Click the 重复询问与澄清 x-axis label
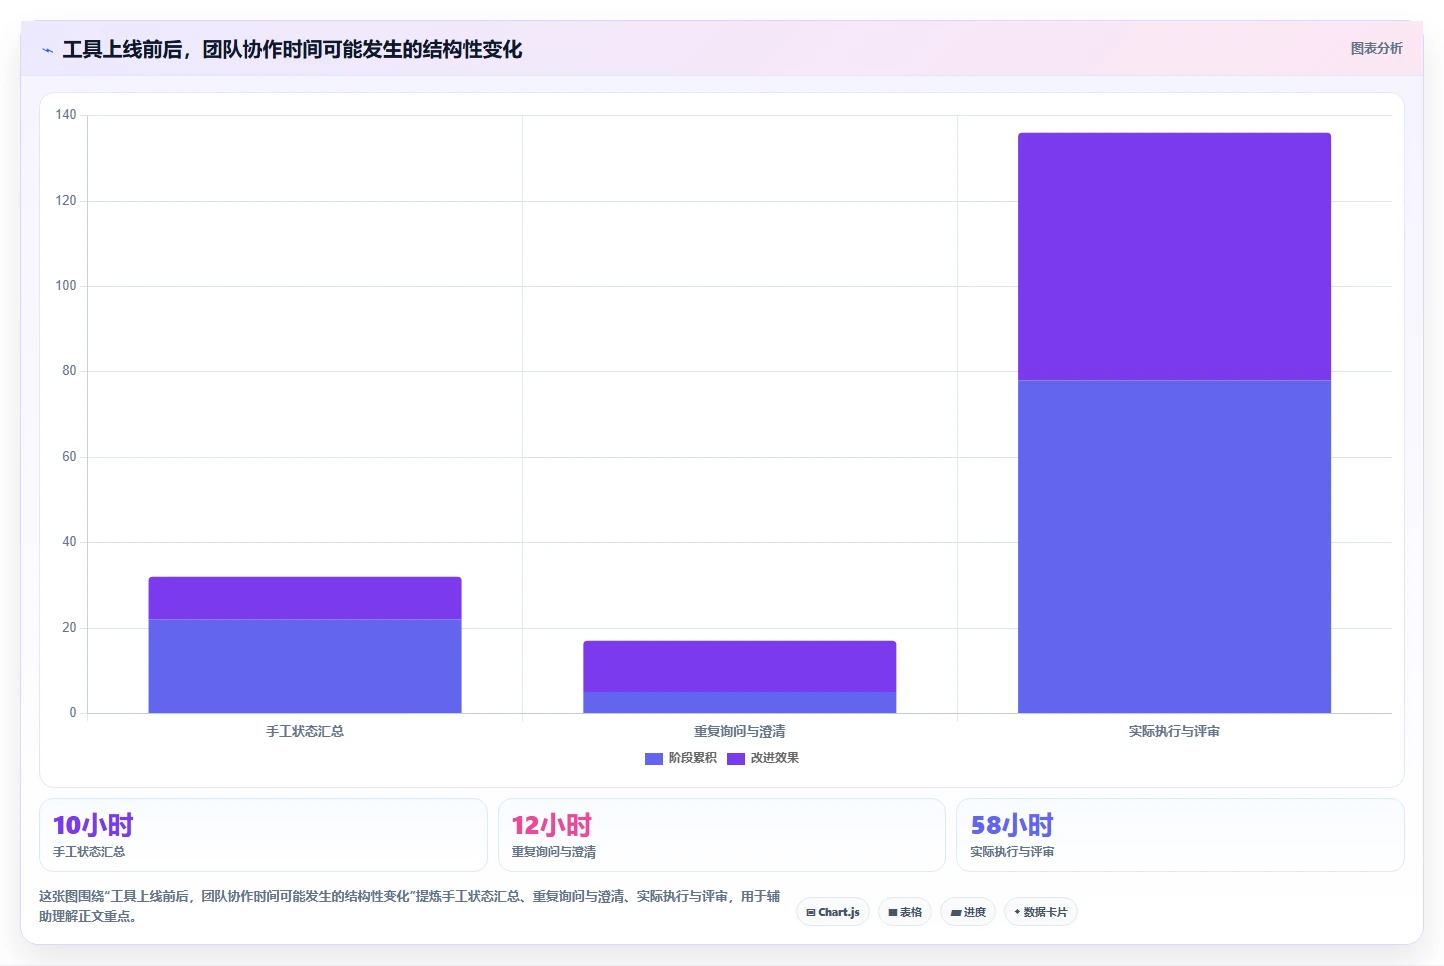1444x966 pixels. tap(740, 731)
